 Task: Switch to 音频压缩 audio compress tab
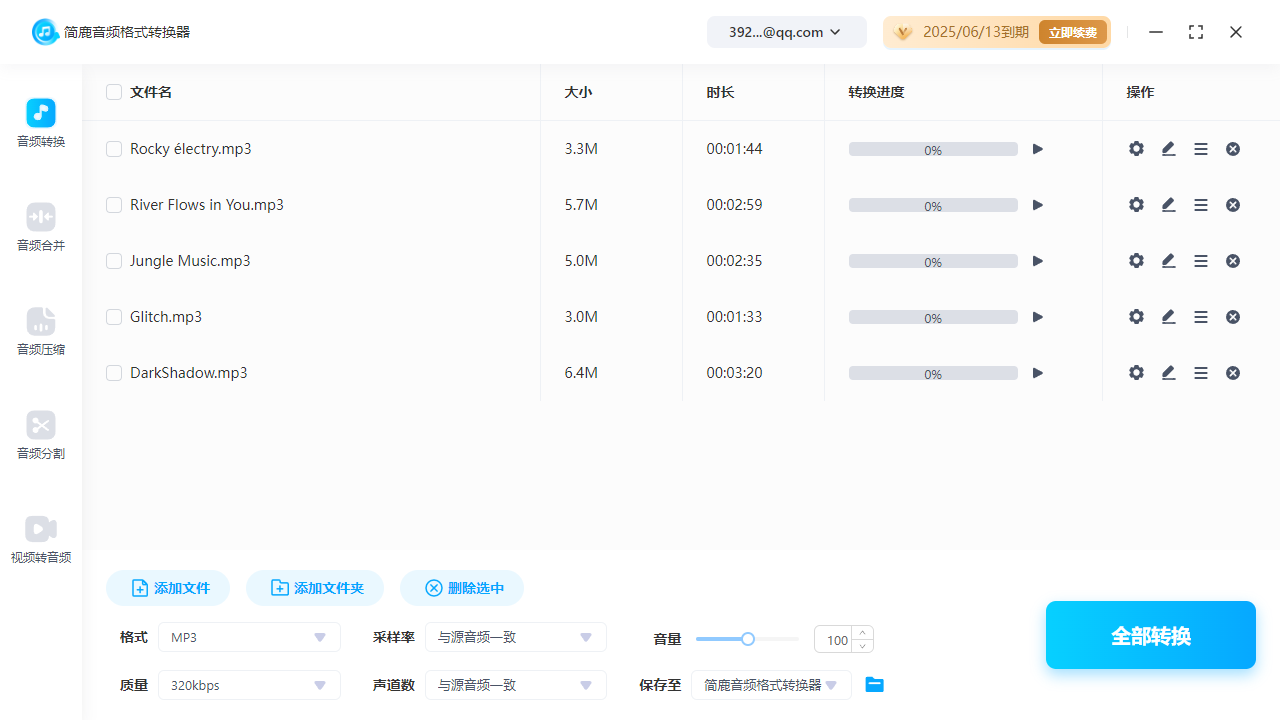(41, 331)
